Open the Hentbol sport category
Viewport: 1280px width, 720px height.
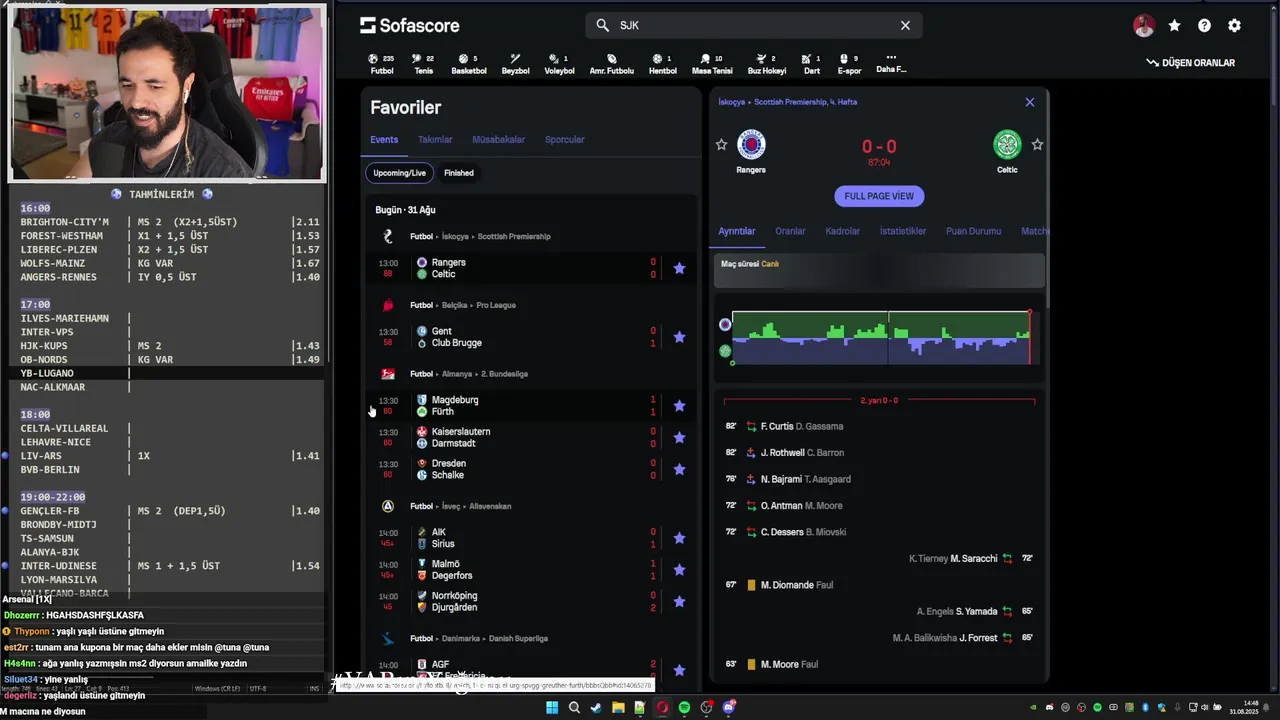tap(662, 64)
